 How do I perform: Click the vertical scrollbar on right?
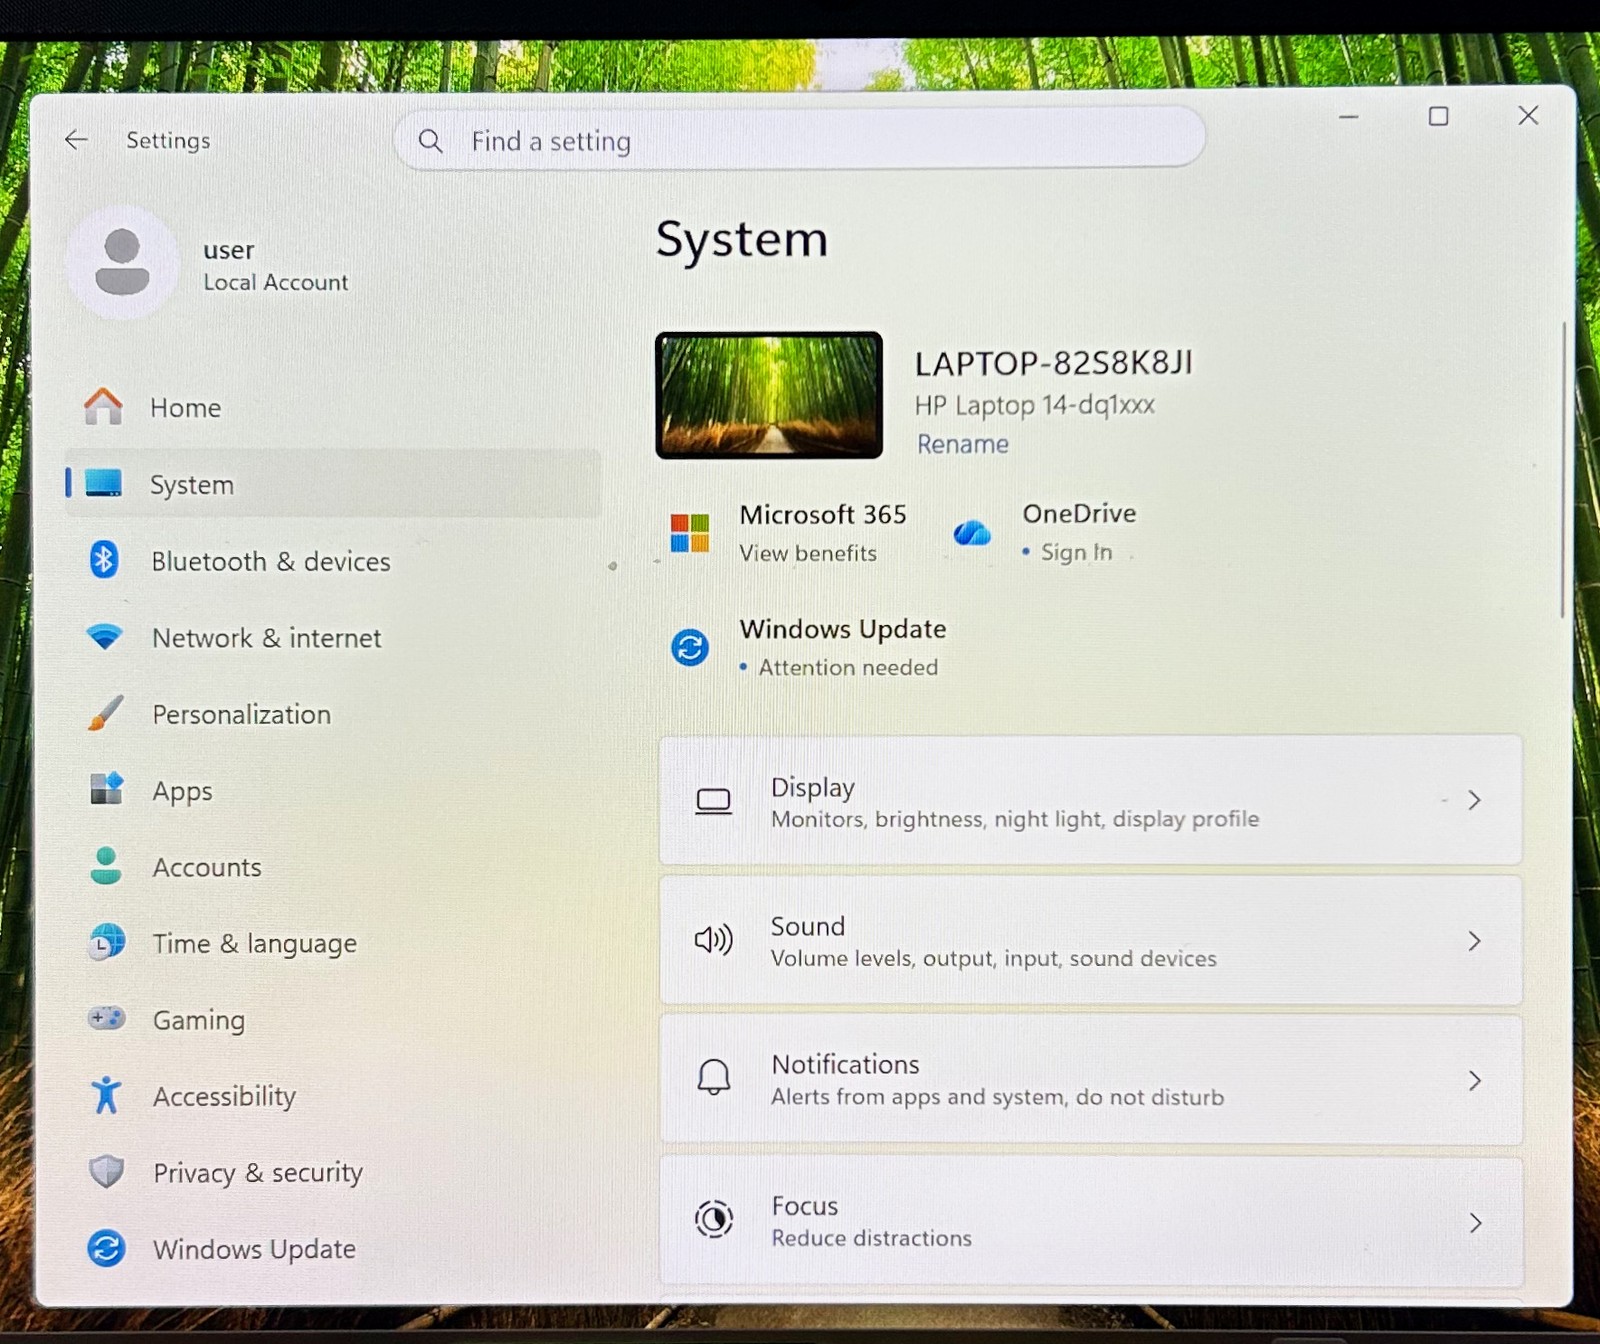(x=1563, y=470)
